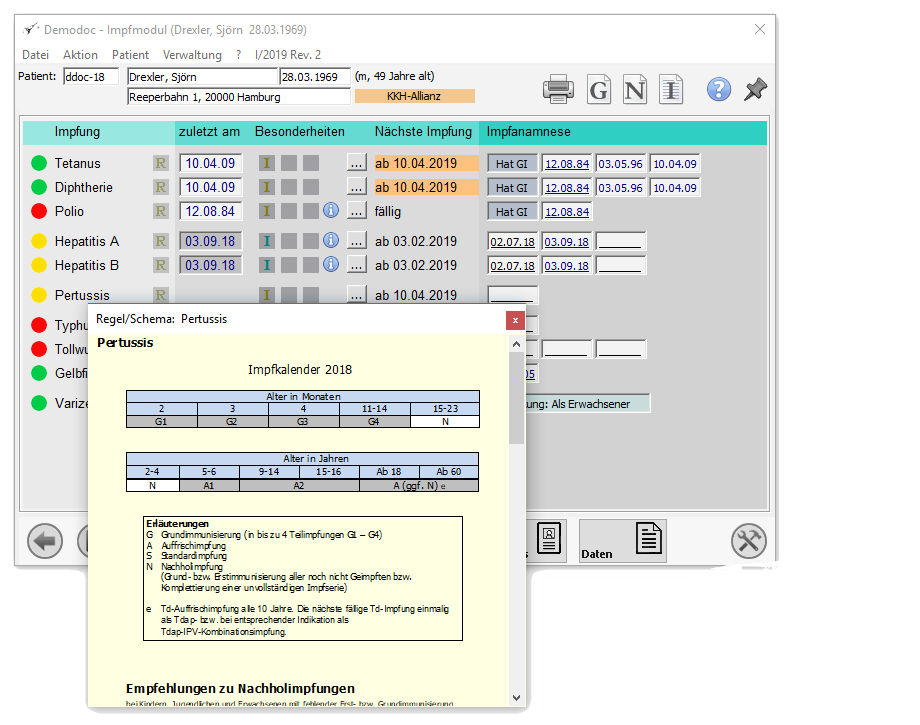Open the ... options for Pertussis
920x725 pixels.
[356, 294]
